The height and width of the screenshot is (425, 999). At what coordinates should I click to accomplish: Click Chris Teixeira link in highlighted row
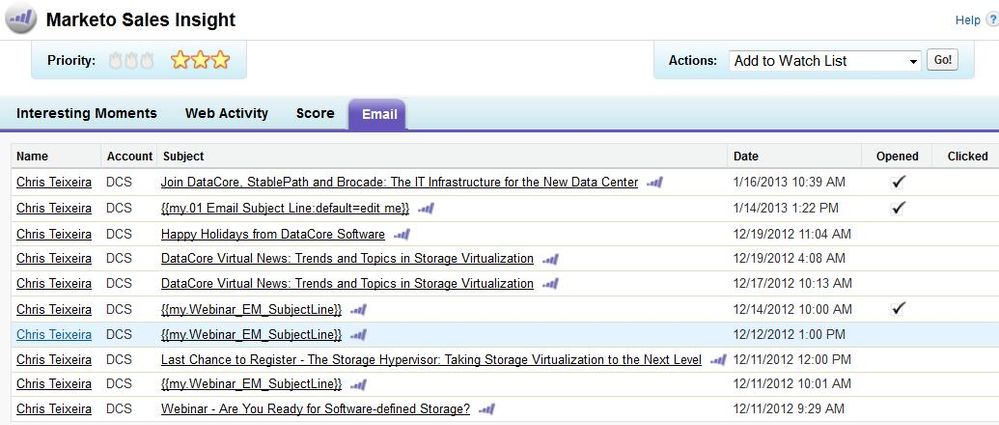54,334
